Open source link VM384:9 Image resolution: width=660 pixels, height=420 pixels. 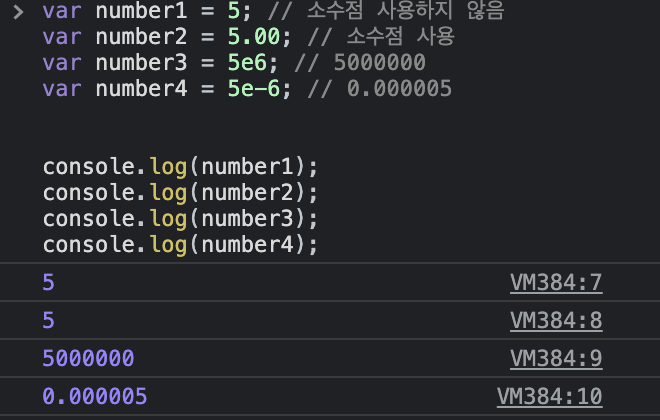coord(556,359)
